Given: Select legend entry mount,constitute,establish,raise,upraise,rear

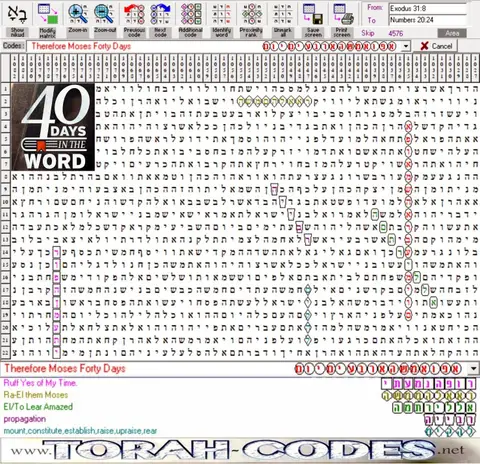Looking at the screenshot, I should (x=80, y=431).
